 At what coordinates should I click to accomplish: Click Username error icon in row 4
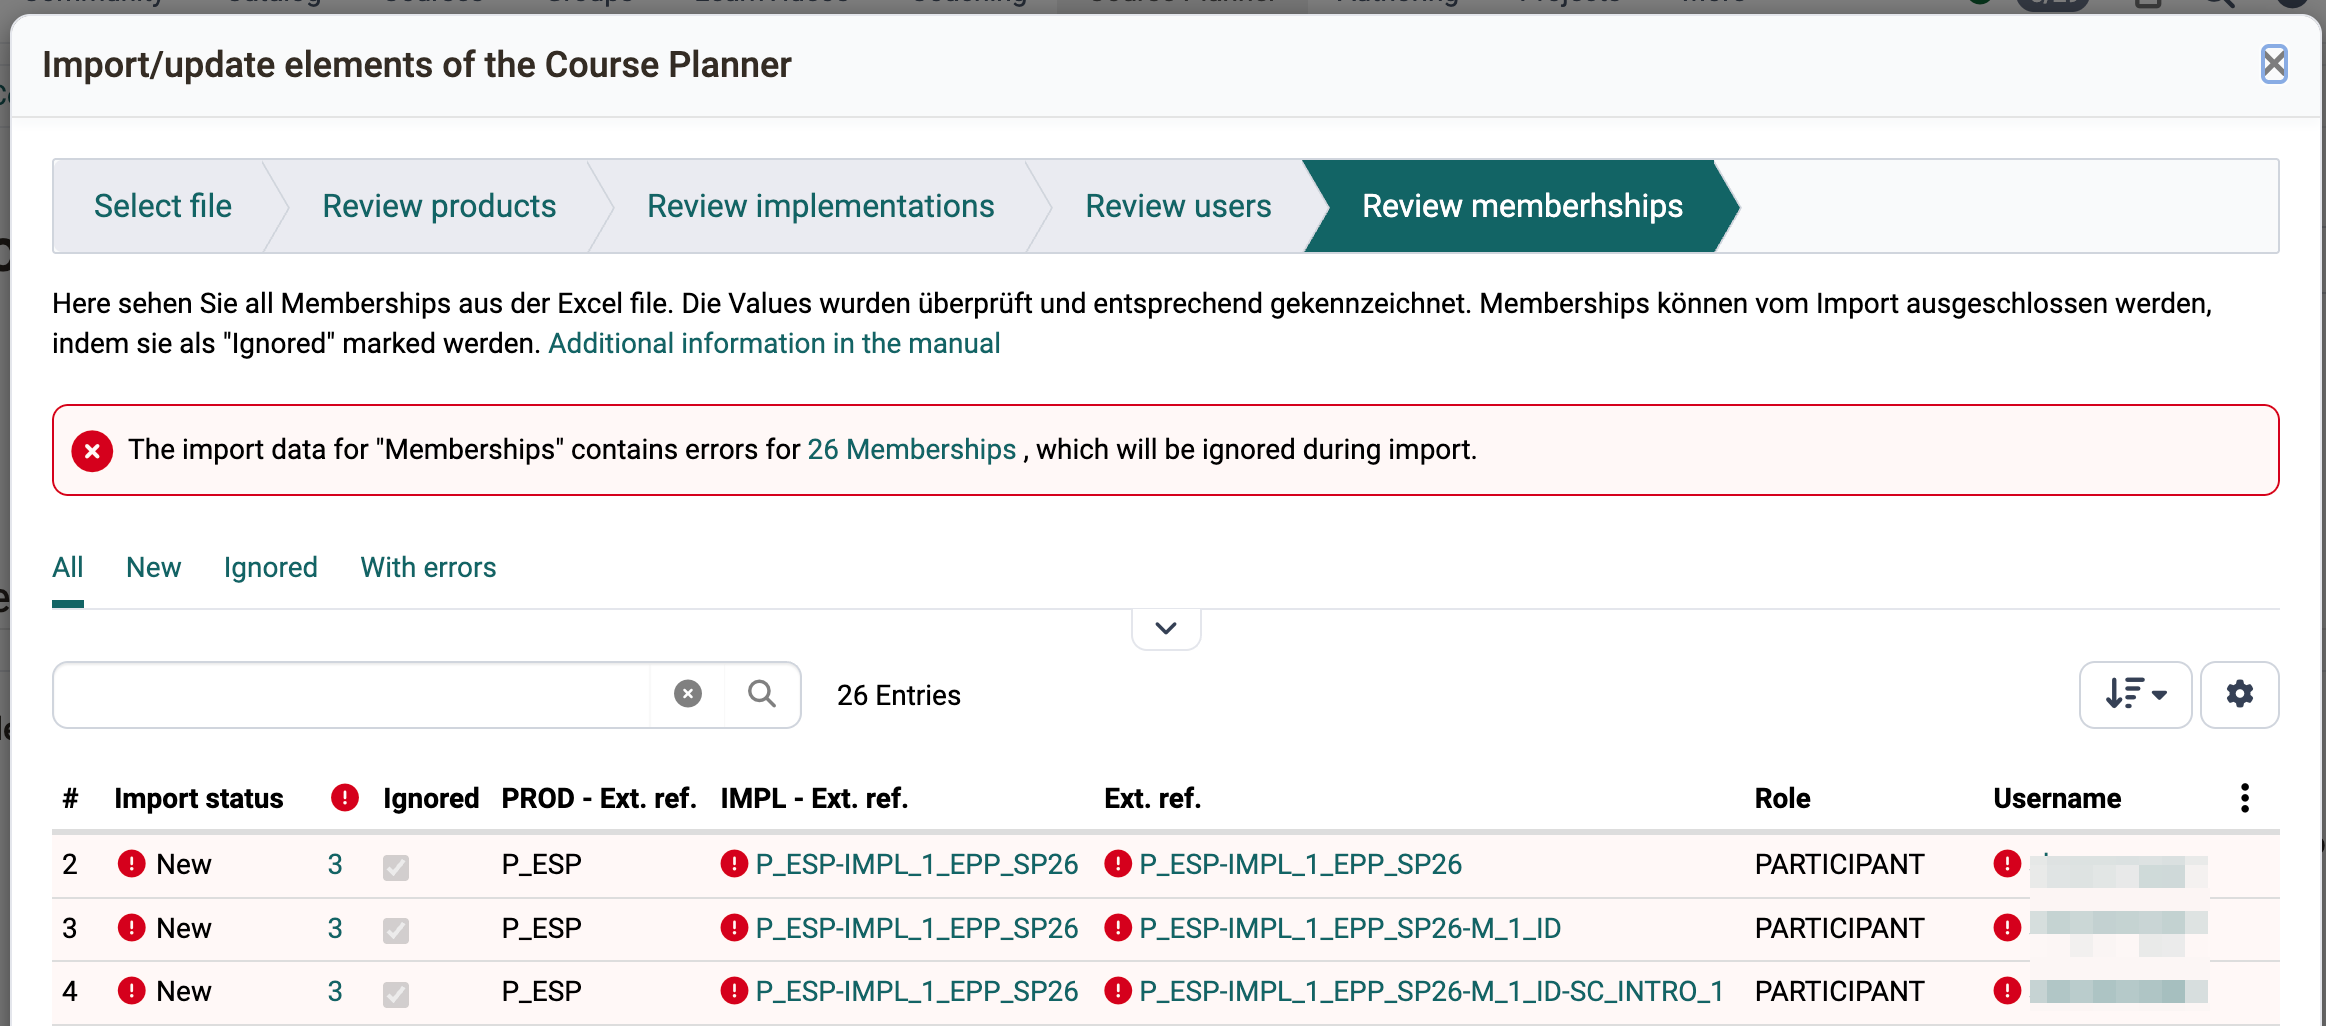point(2007,991)
